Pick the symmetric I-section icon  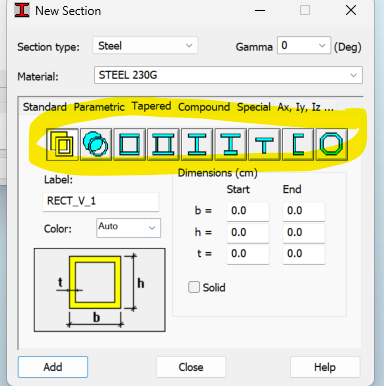[x=197, y=144]
